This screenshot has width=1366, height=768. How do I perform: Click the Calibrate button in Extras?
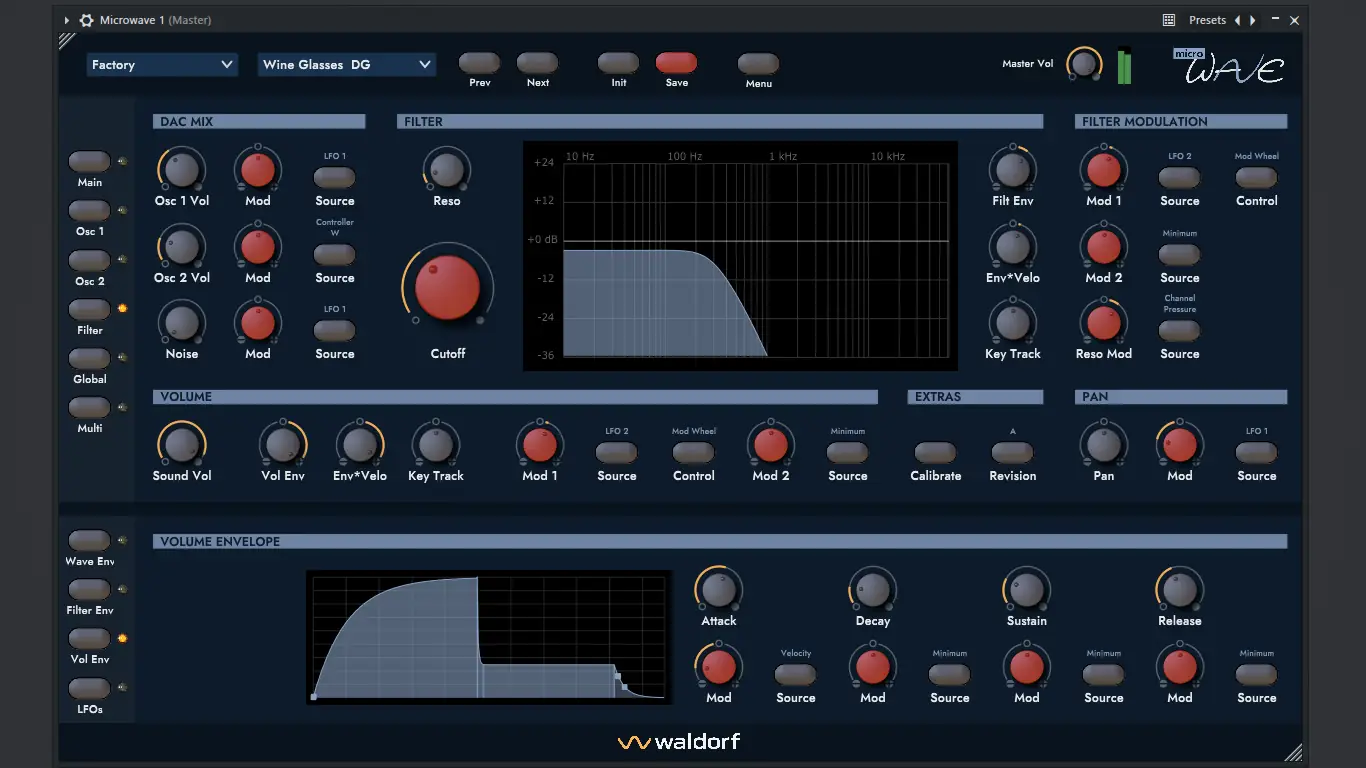tap(936, 453)
